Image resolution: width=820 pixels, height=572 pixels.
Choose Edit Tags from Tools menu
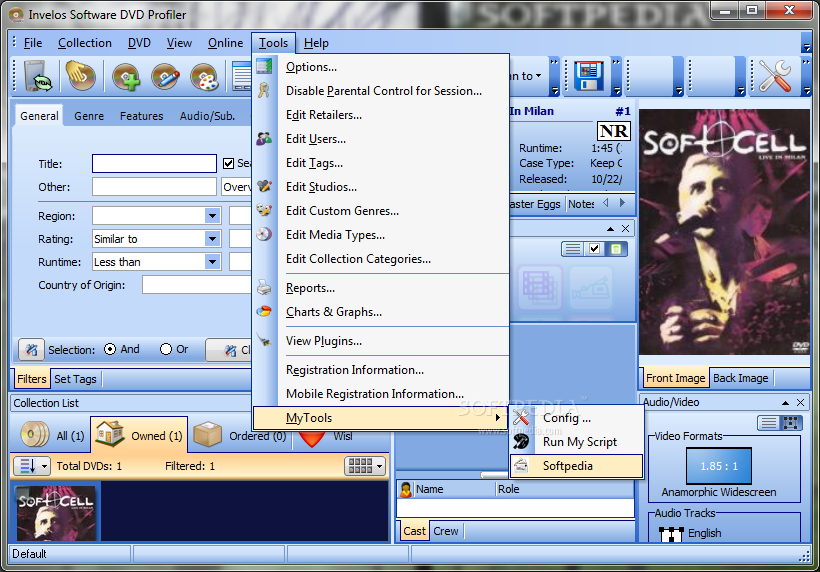(x=314, y=163)
